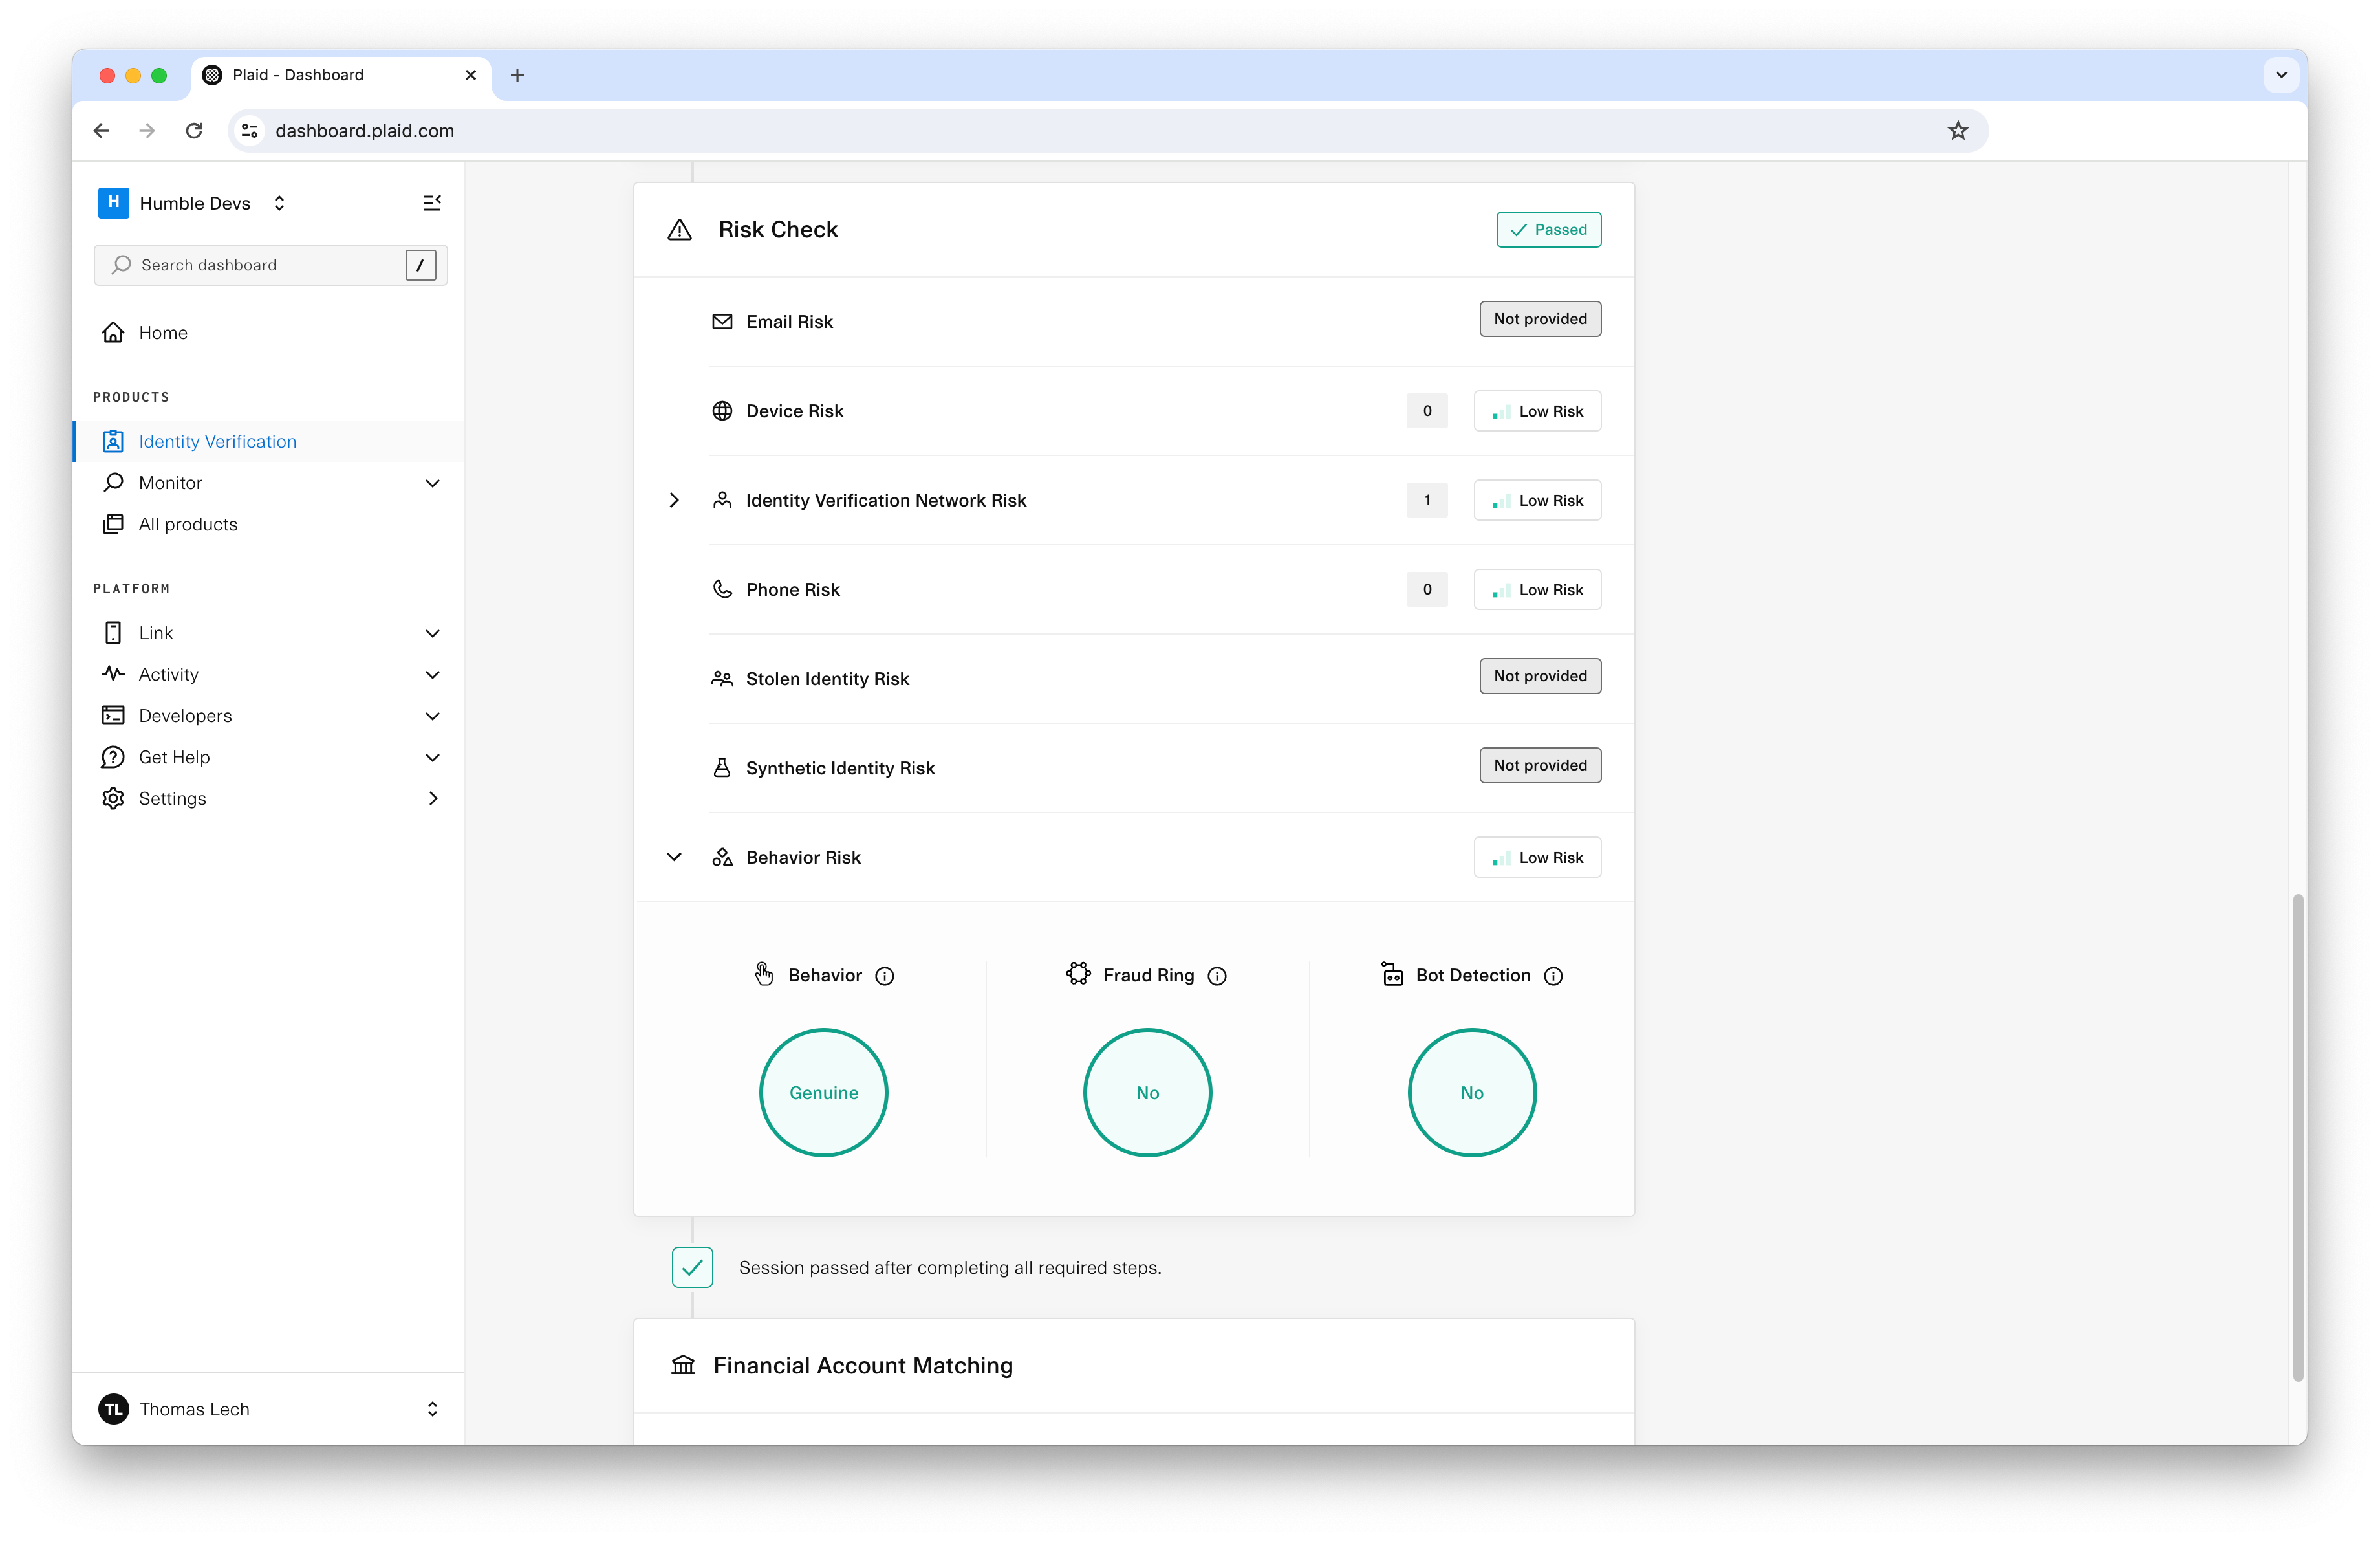Screen dimensions: 2380x1541
Task: Click the Phone Risk score 0
Action: (1427, 589)
